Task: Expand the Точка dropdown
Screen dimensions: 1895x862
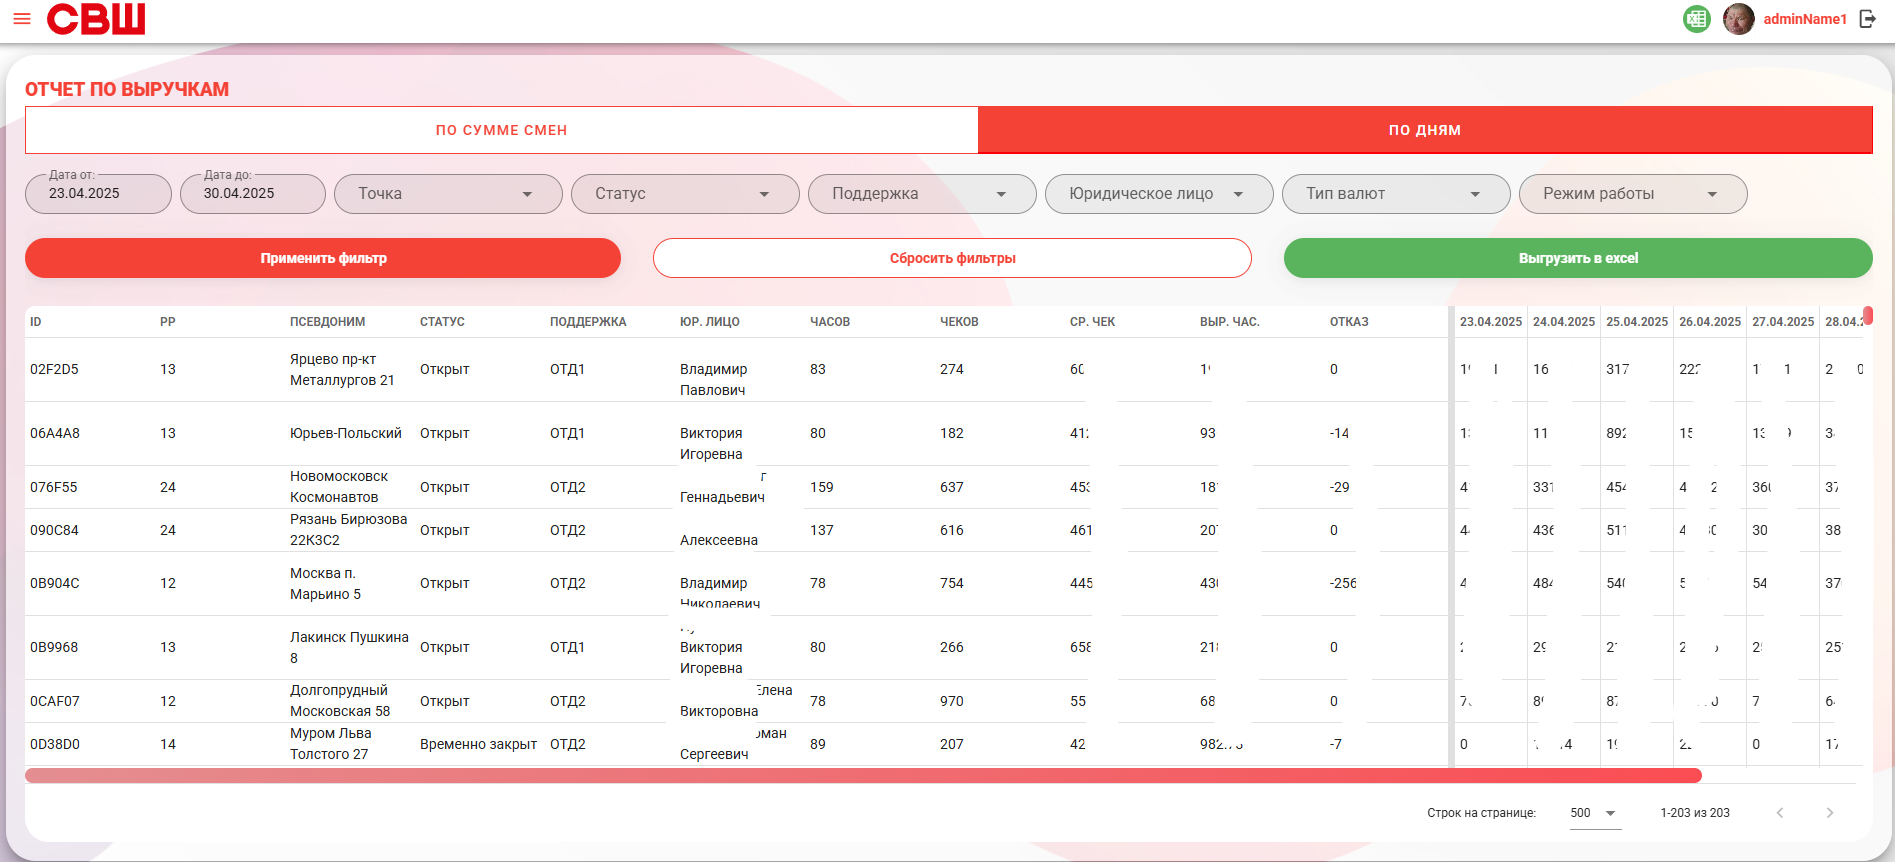Action: (x=448, y=194)
